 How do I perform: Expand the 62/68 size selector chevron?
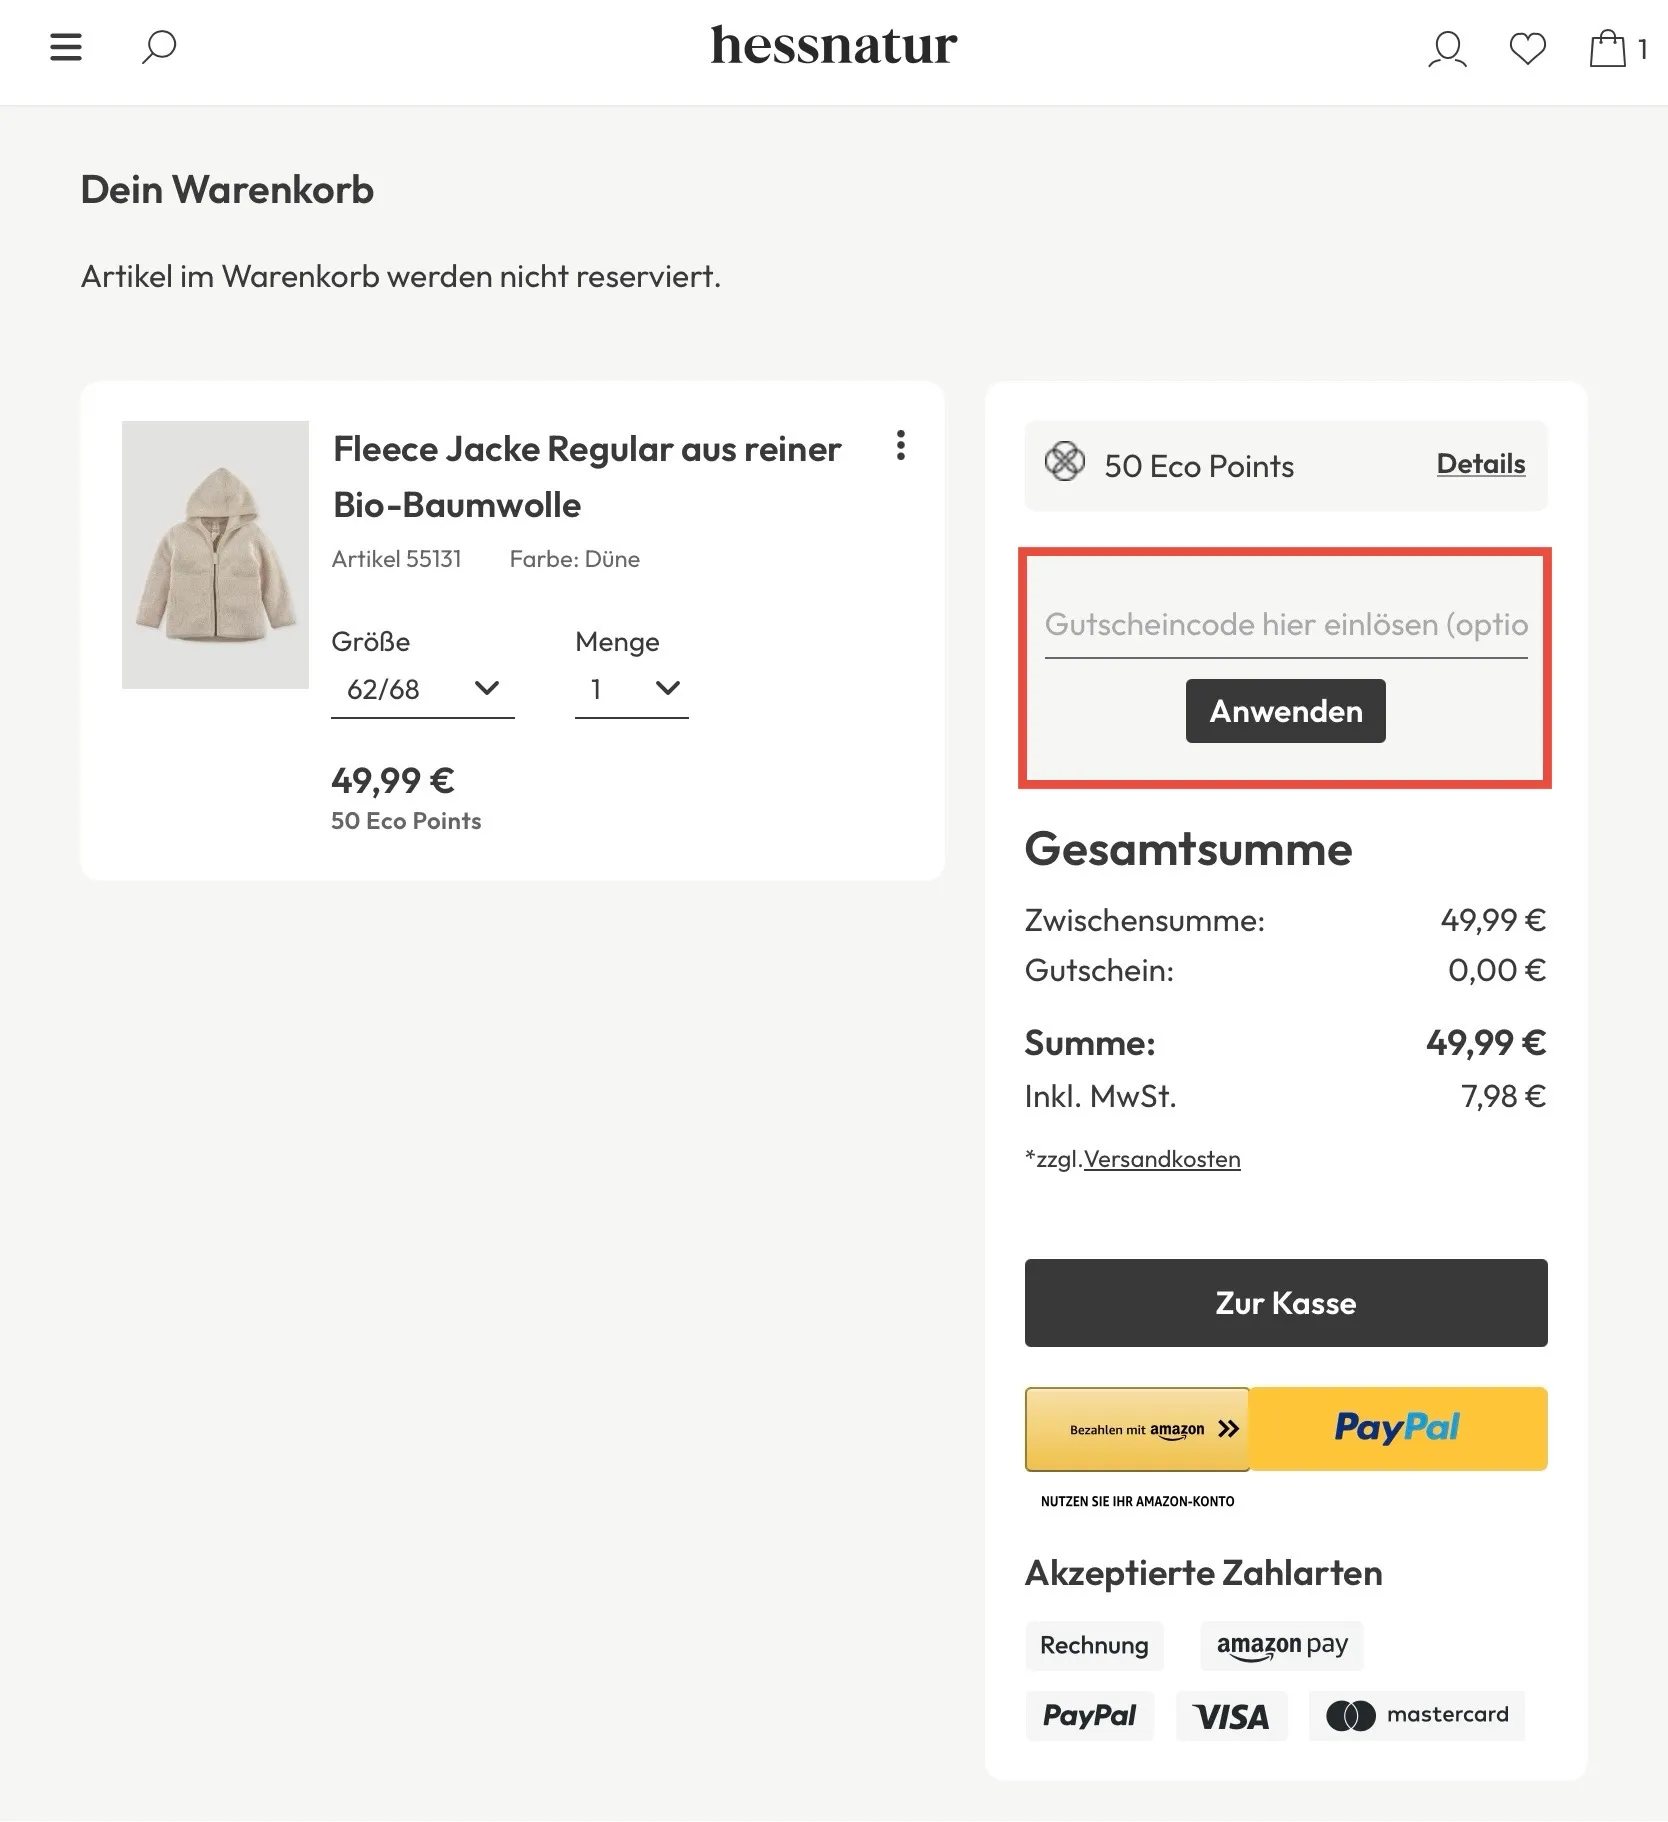(x=487, y=689)
